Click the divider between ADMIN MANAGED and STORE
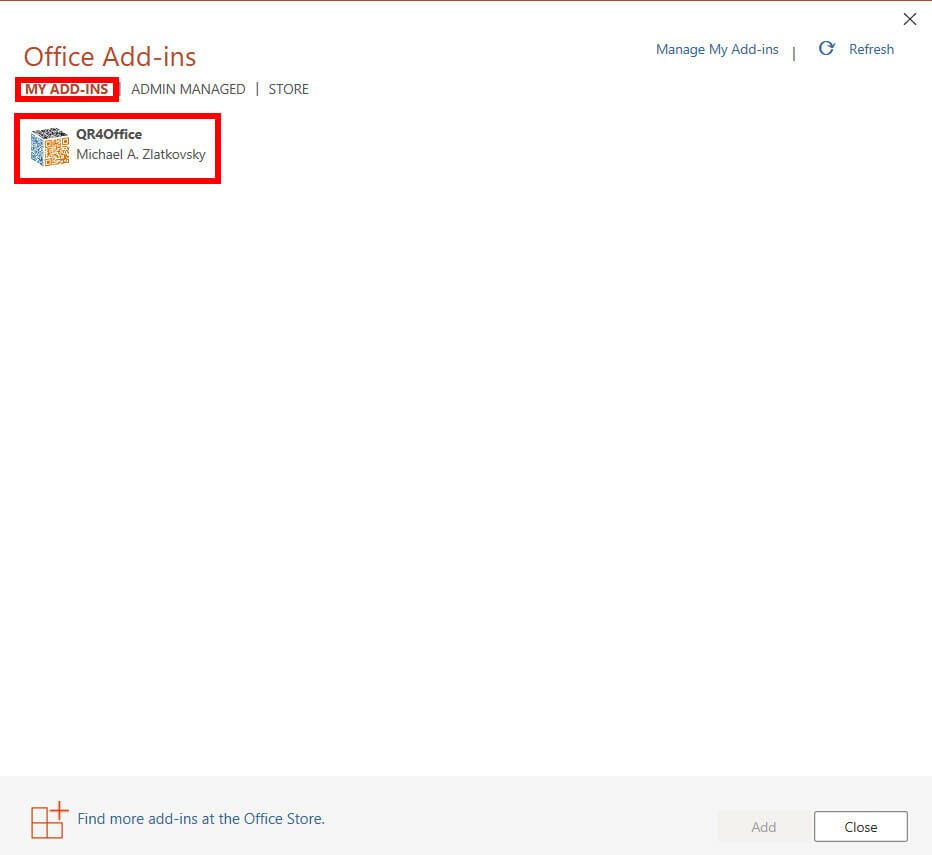Screen dimensions: 932x855 click(x=257, y=89)
